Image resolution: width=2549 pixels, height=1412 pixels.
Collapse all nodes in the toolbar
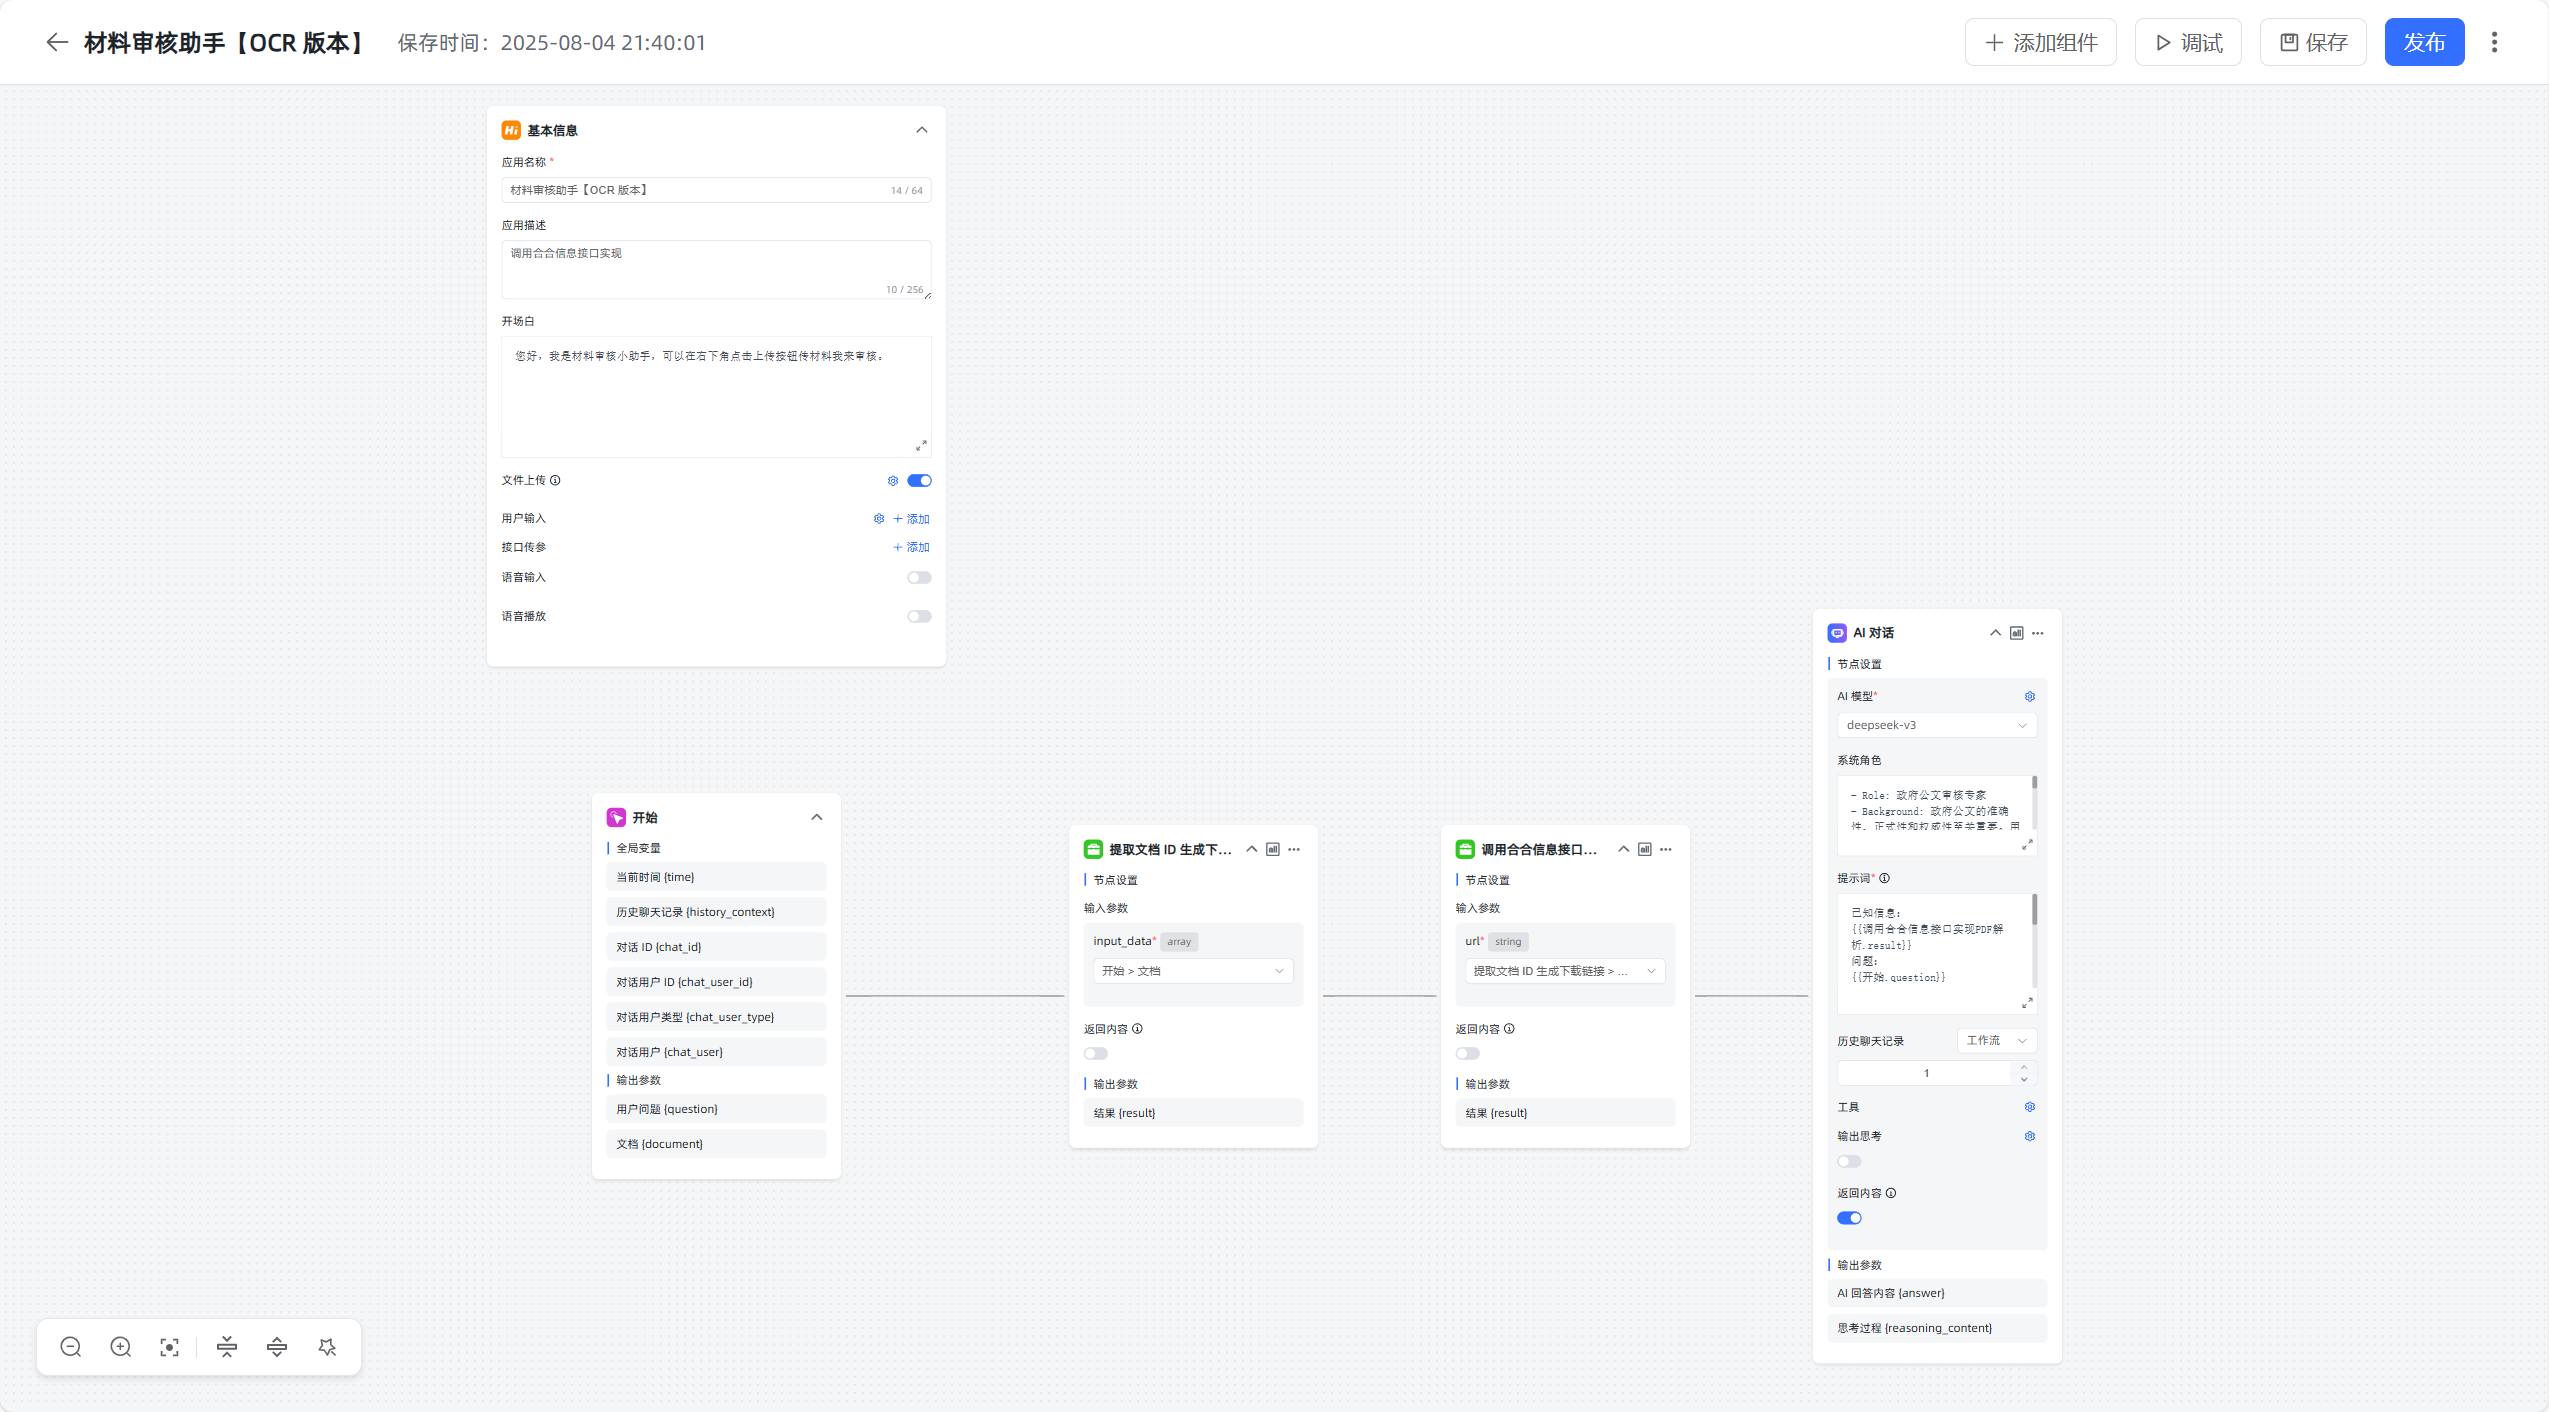227,1347
